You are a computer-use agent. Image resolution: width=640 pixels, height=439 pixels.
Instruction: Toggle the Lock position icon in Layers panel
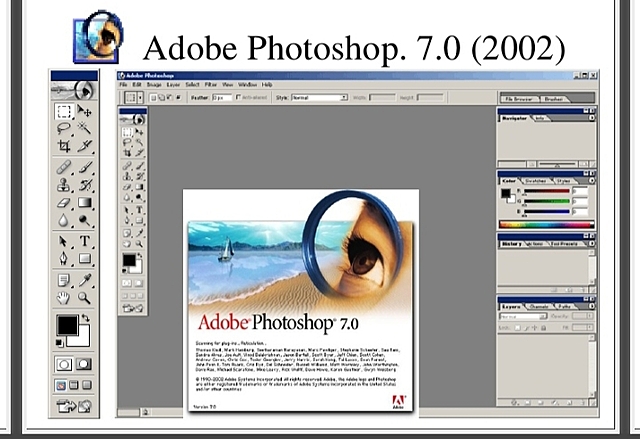pos(535,328)
